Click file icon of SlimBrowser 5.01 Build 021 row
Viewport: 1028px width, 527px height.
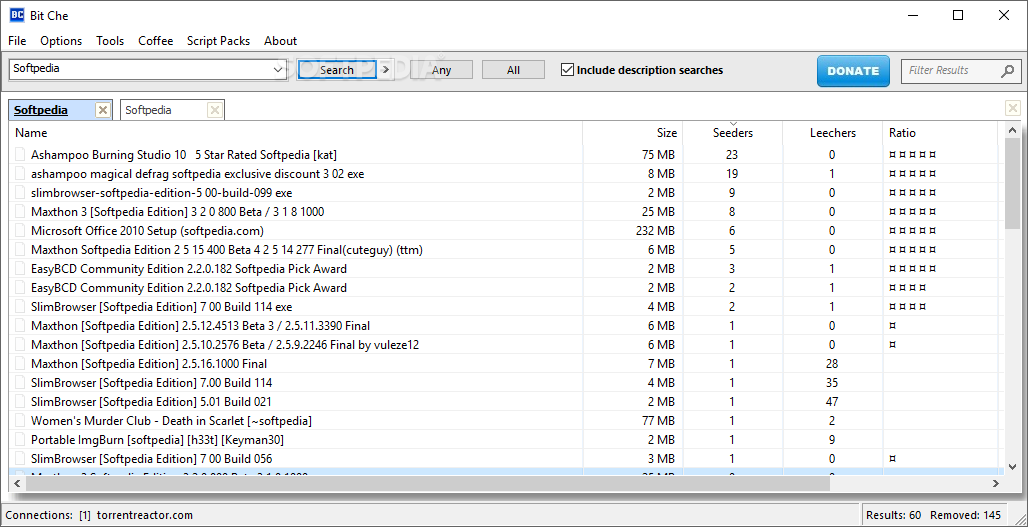pos(20,402)
